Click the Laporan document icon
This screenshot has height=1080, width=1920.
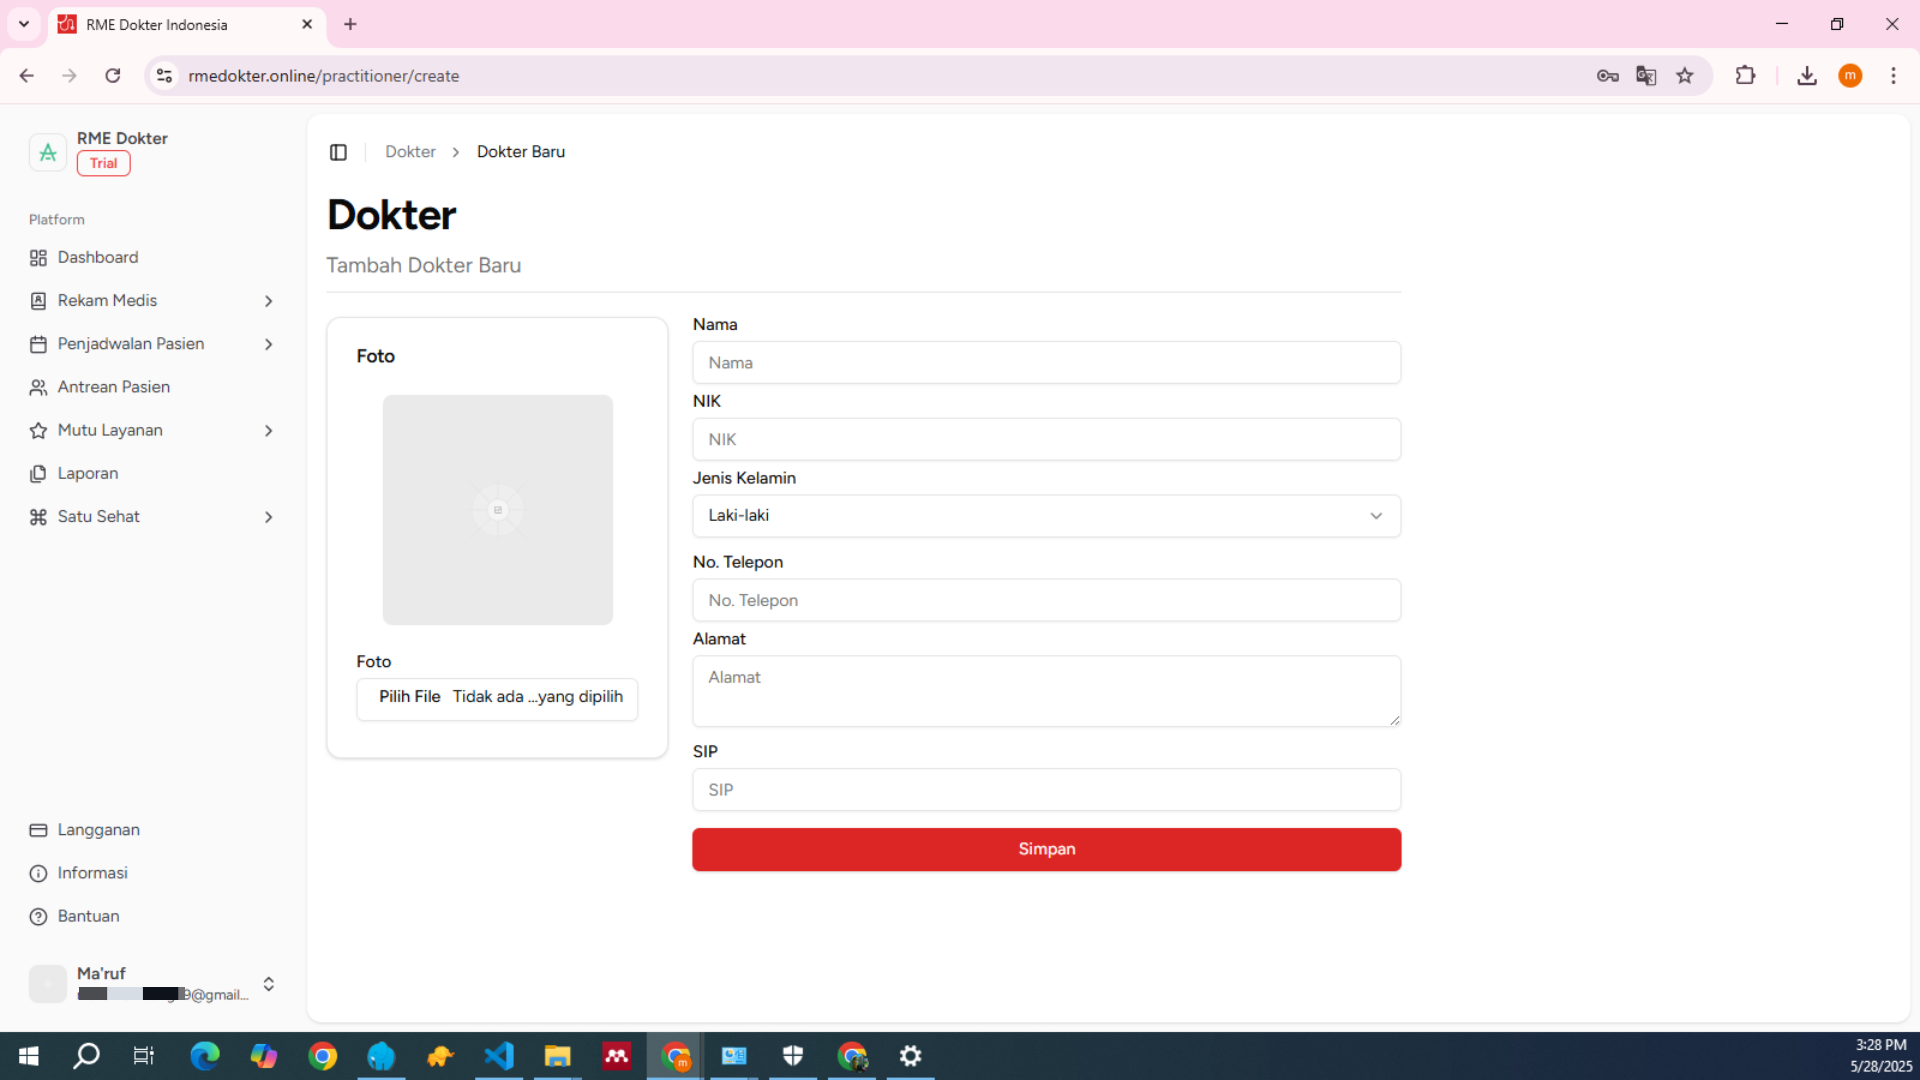38,474
